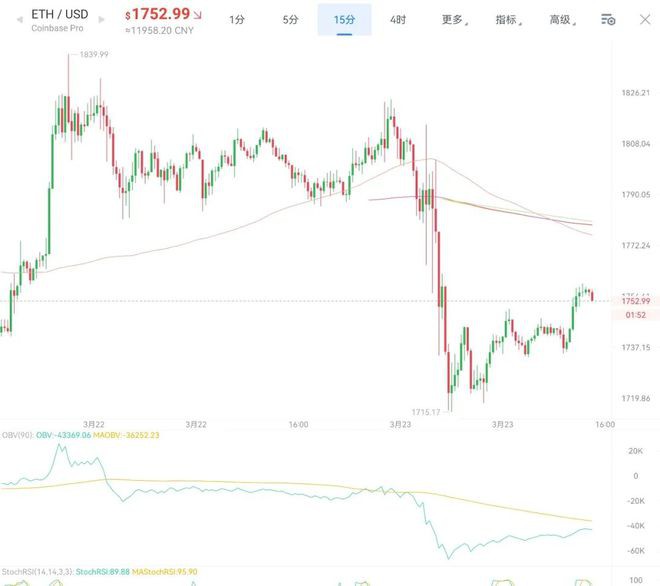Click the red price down arrow

pyautogui.click(x=195, y=15)
